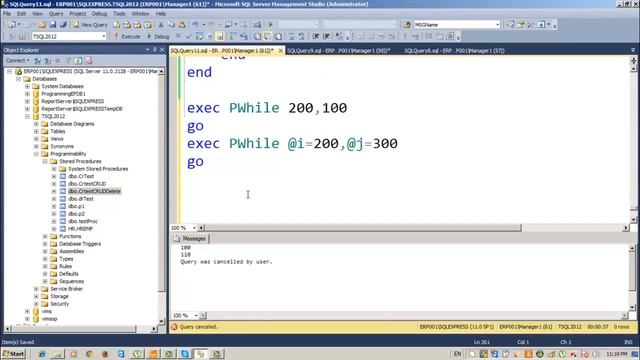Image resolution: width=640 pixels, height=360 pixels.
Task: Click the Internet Explorer taskbar icon
Action: point(42,354)
